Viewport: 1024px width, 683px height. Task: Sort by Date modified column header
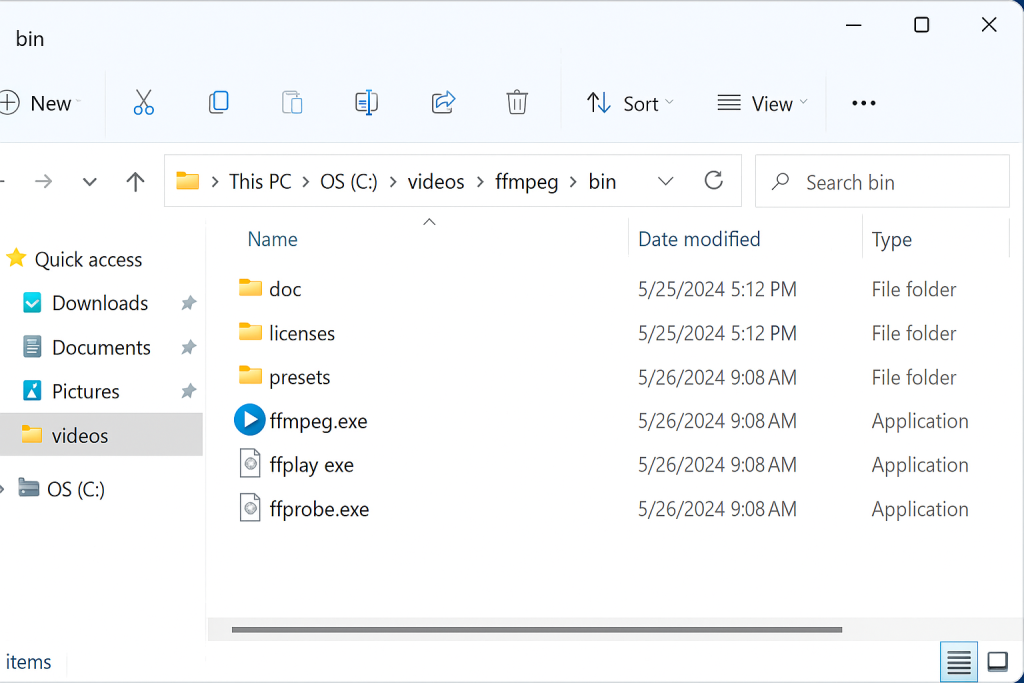point(699,239)
